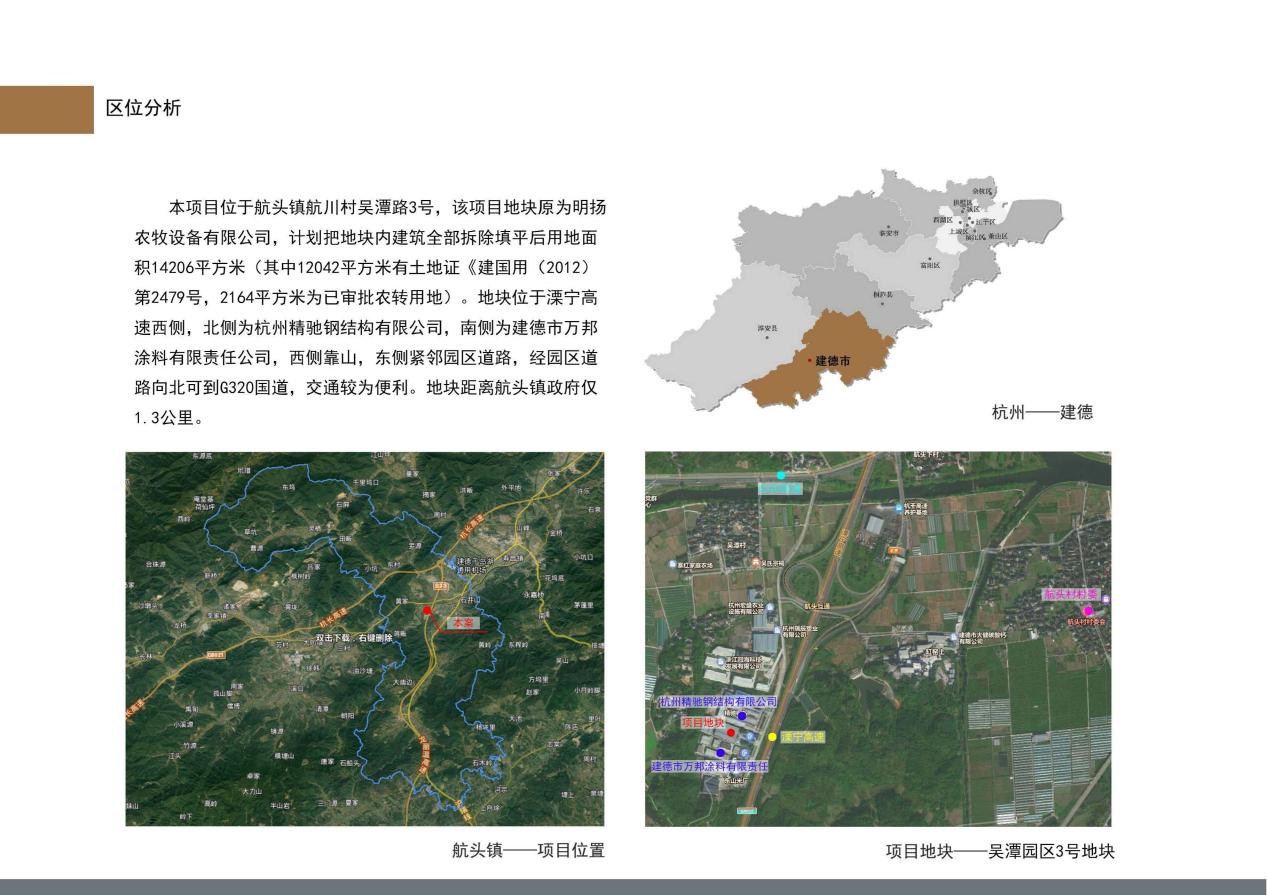
Task: Click the red dot beside 建德市
Action: tap(810, 360)
